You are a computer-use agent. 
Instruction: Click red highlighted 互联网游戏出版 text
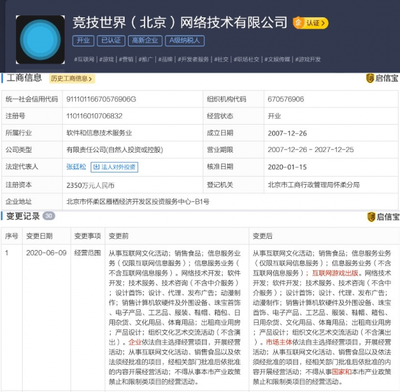(335, 273)
